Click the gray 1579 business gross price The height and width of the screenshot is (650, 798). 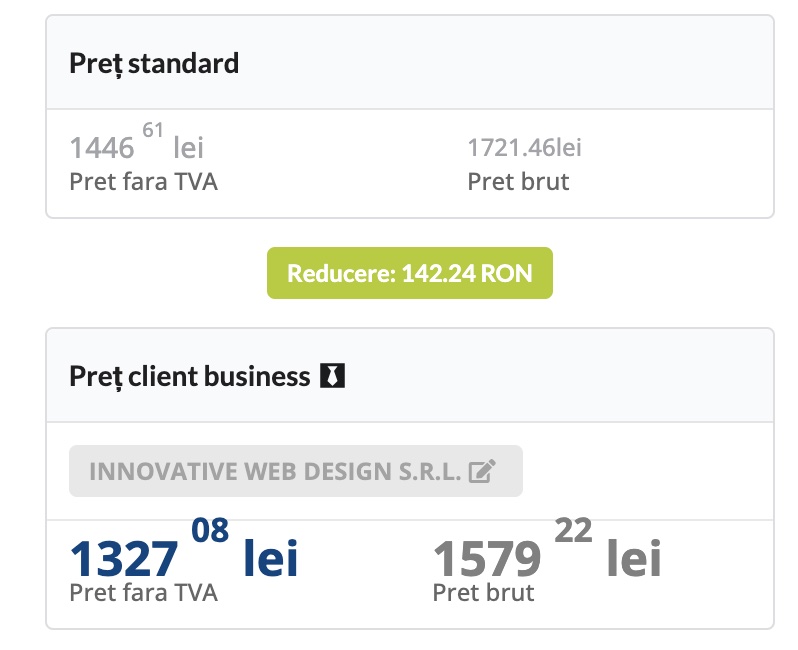pos(487,558)
